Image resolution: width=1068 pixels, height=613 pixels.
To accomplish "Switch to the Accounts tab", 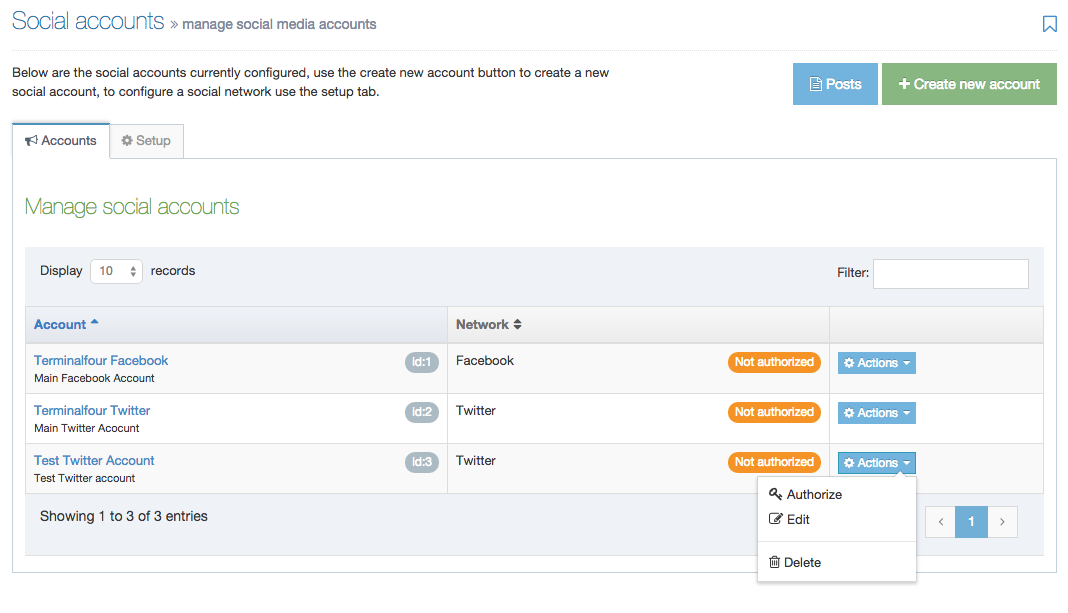I will point(61,141).
